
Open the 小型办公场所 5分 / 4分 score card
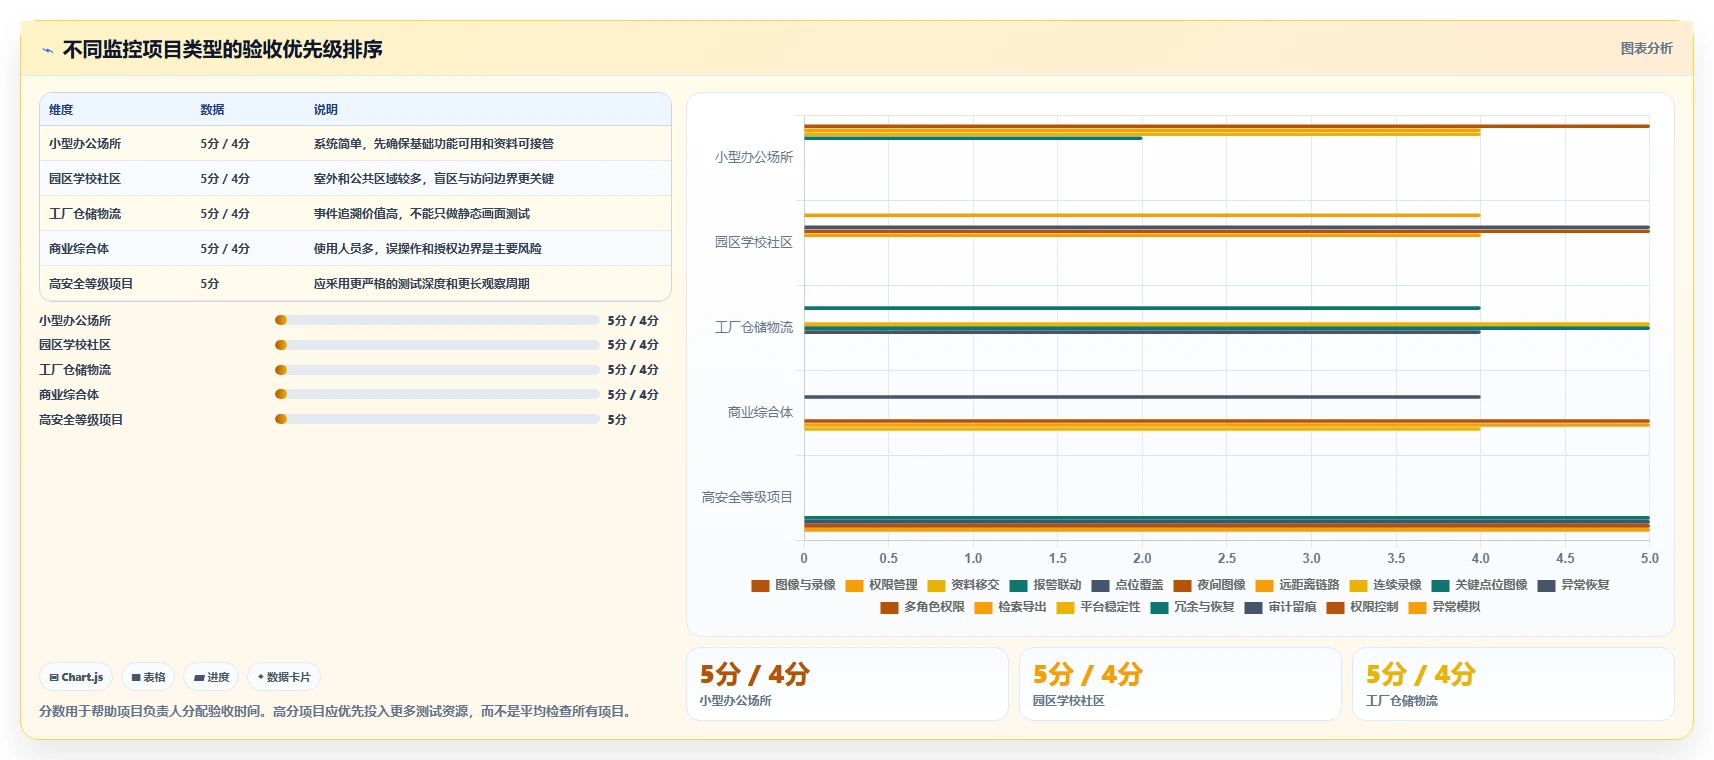click(847, 684)
